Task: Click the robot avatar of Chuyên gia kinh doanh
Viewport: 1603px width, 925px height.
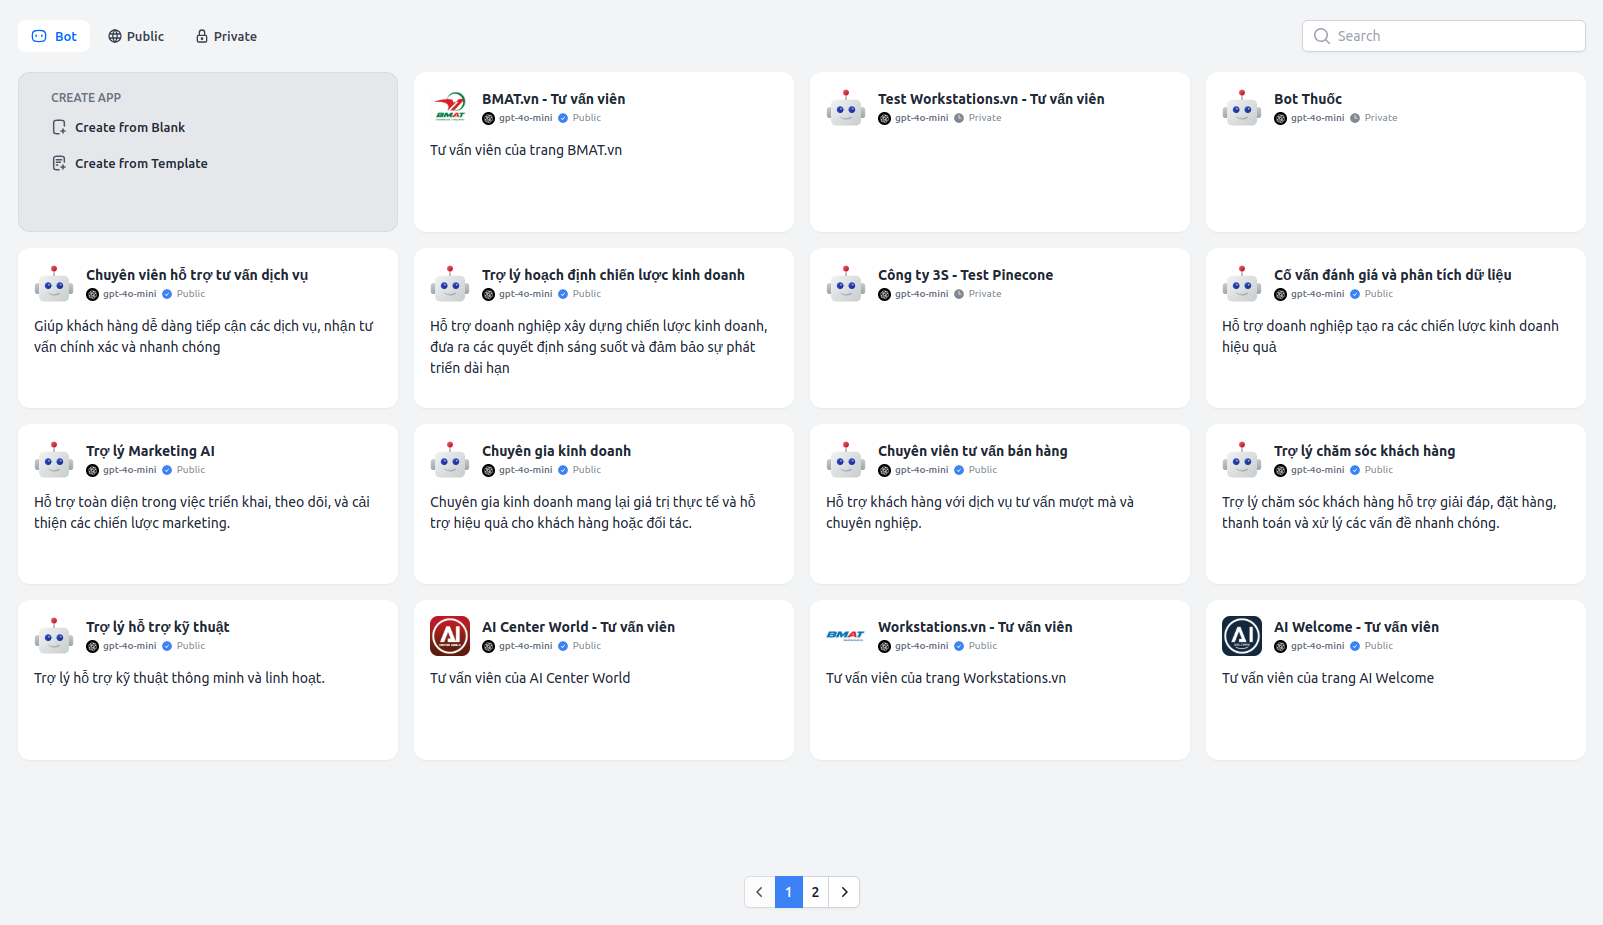Action: [x=449, y=459]
